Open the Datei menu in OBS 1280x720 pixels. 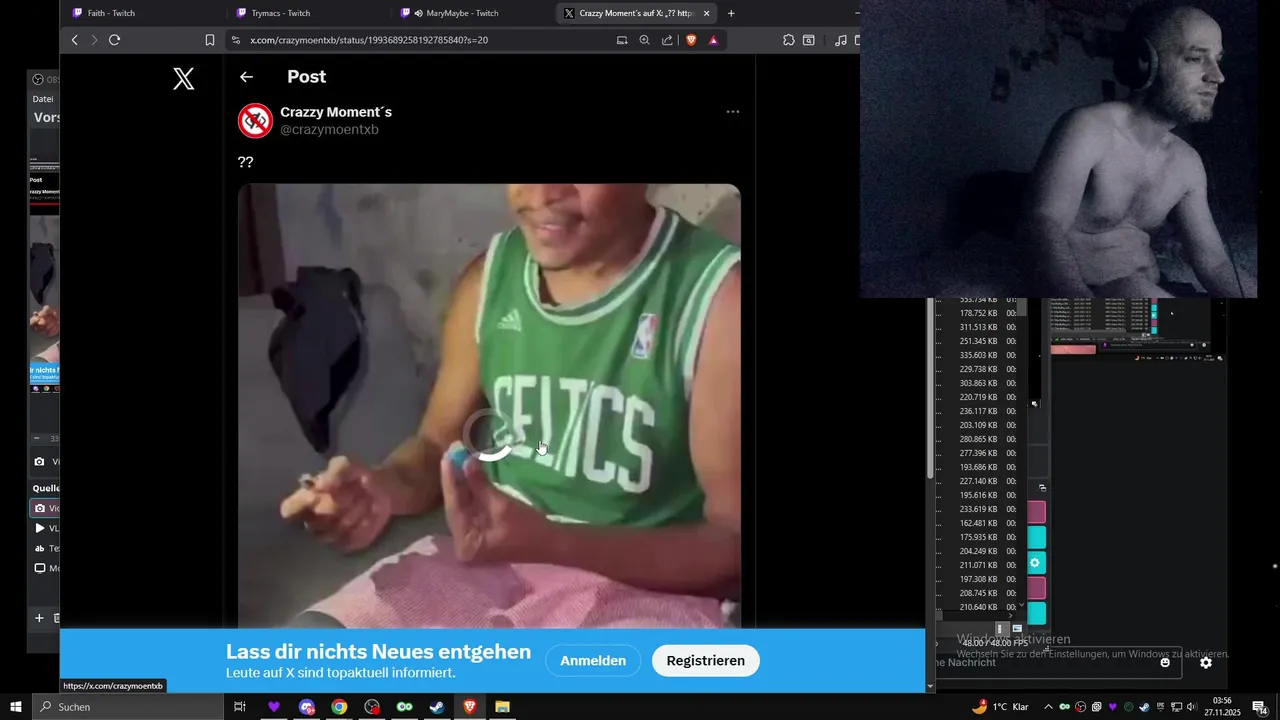(x=43, y=99)
